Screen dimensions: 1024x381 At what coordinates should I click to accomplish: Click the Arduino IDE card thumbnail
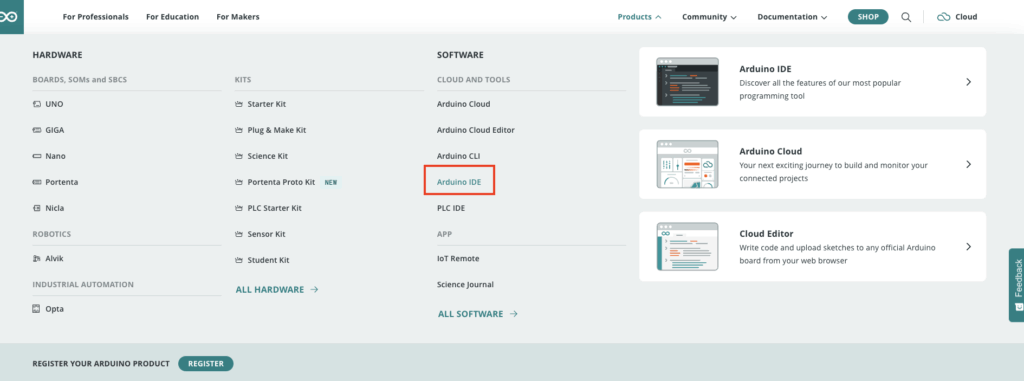[x=687, y=82]
